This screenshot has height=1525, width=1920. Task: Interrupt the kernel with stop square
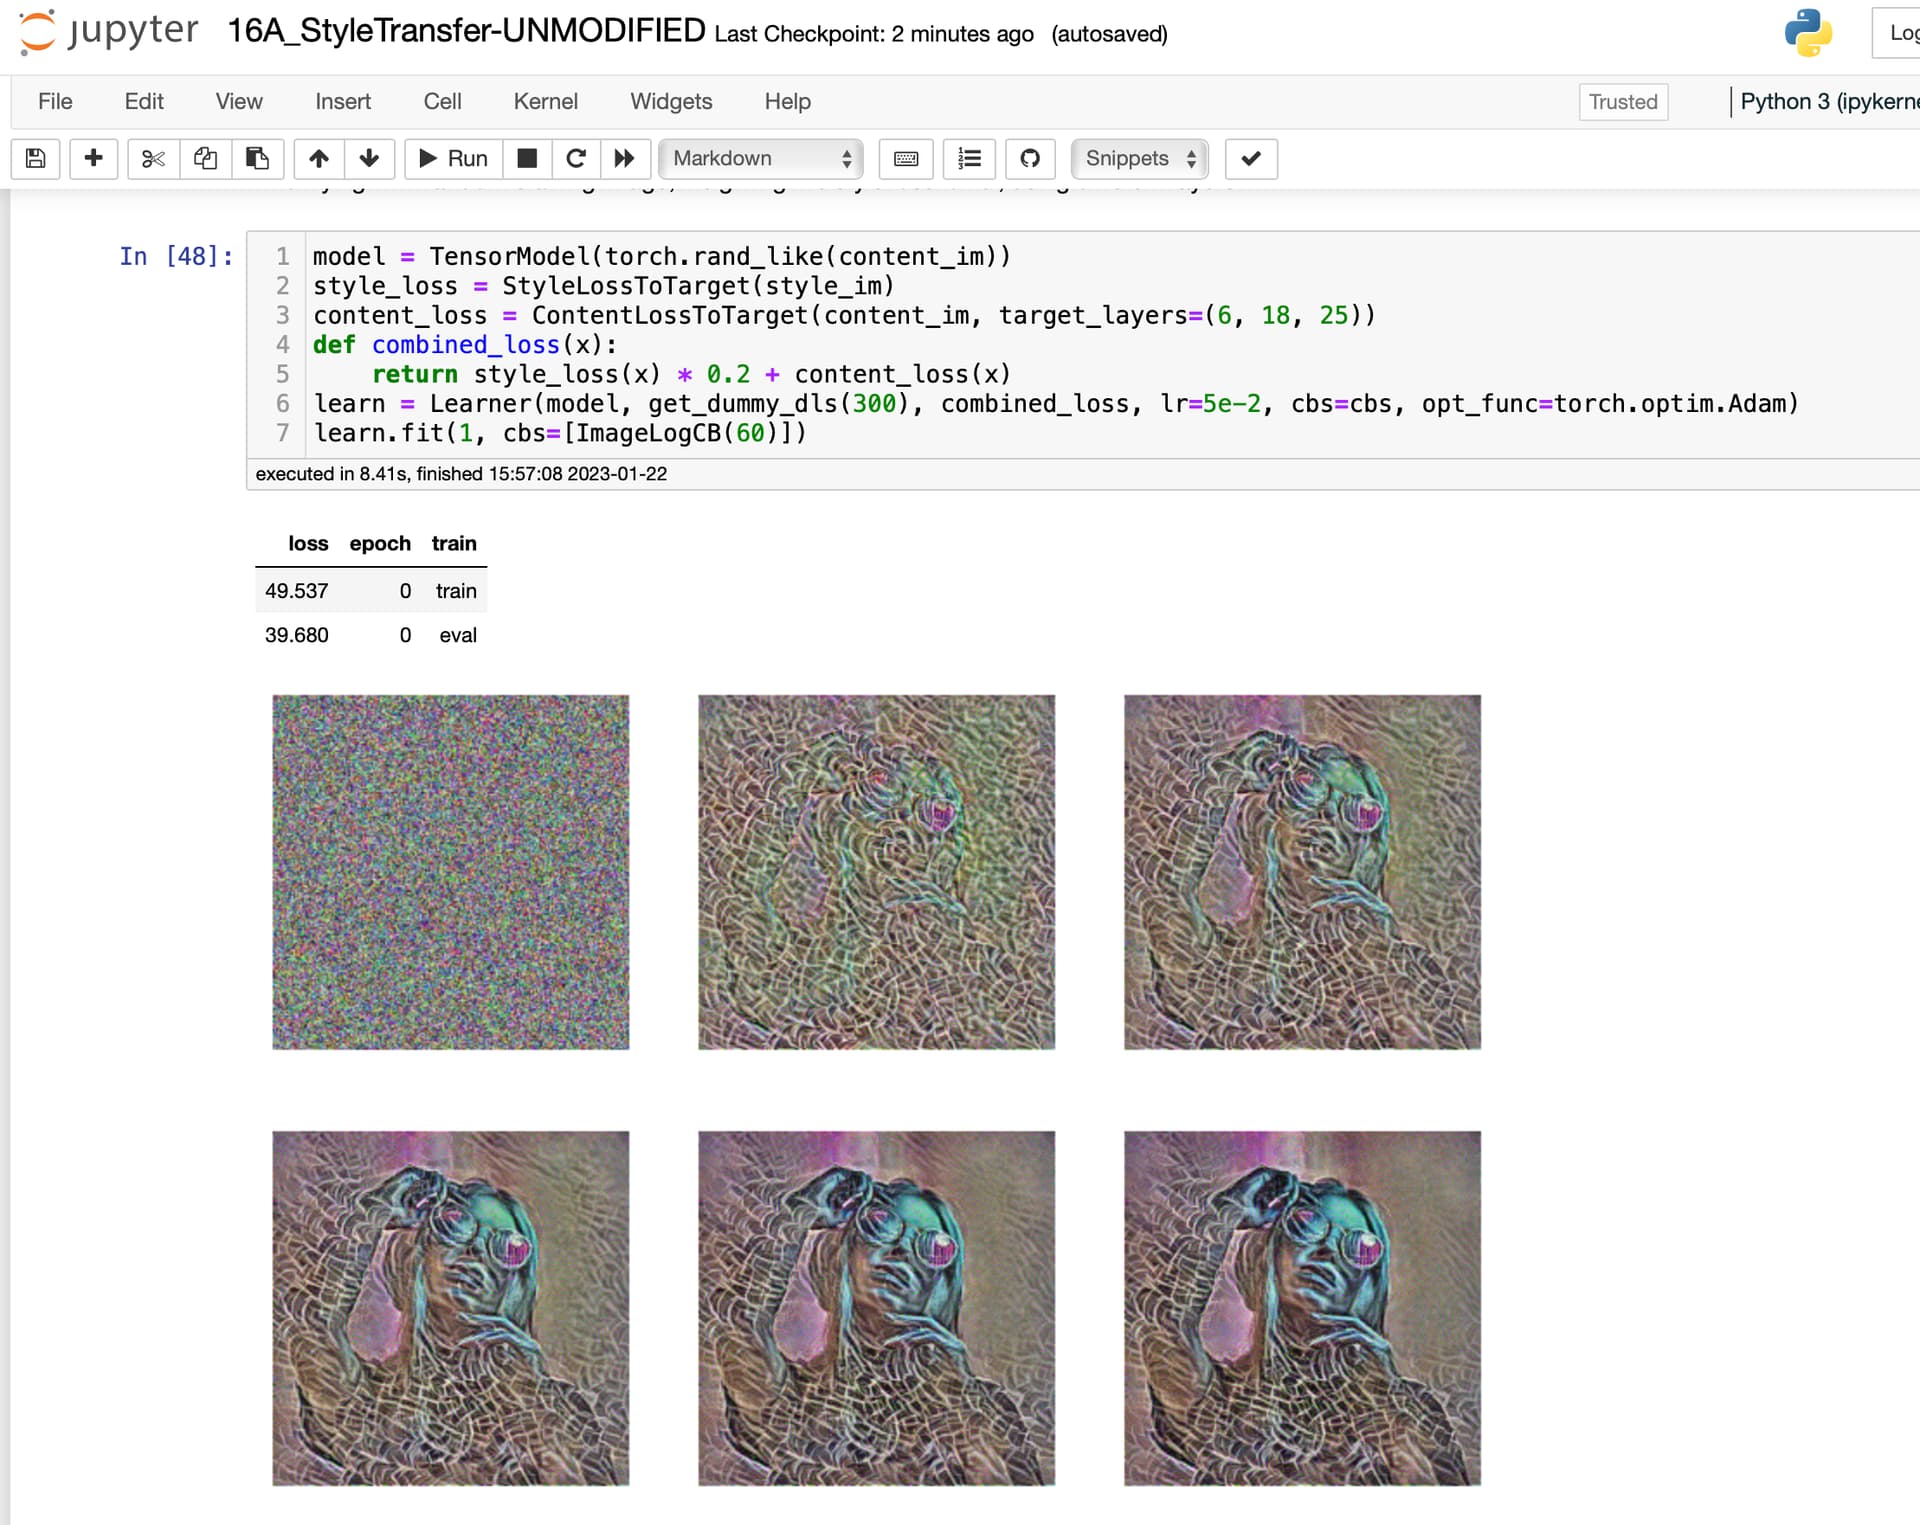pyautogui.click(x=527, y=158)
